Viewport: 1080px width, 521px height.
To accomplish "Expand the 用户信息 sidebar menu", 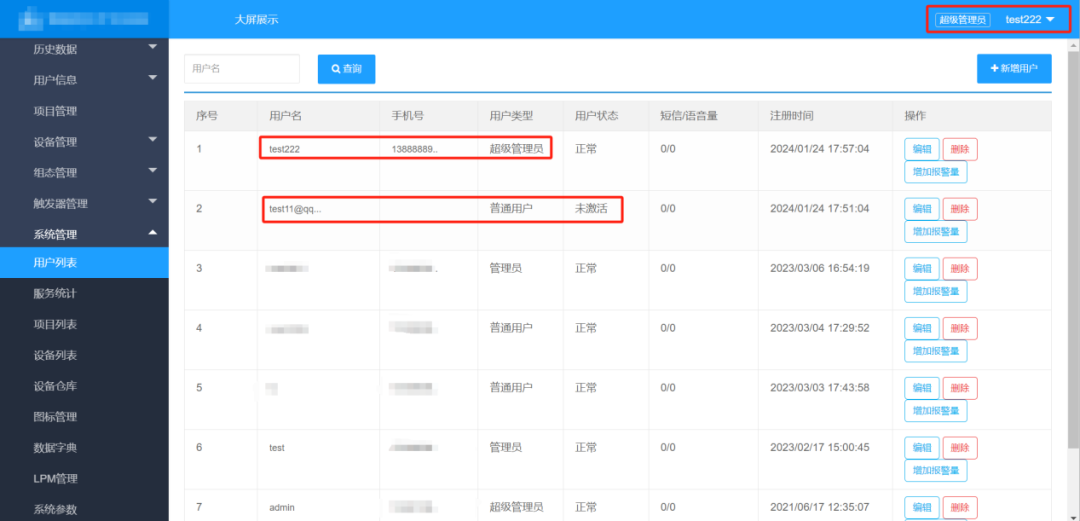I will click(84, 80).
